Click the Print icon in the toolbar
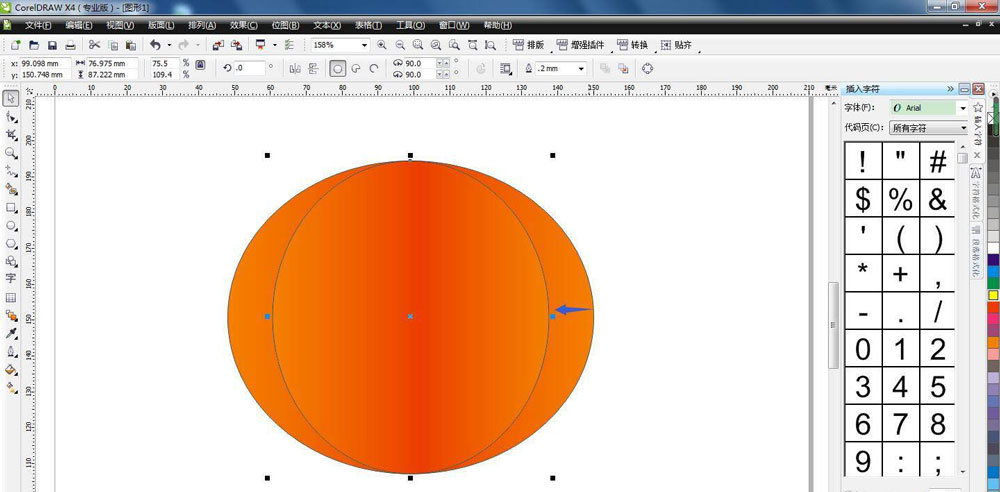Image resolution: width=1000 pixels, height=492 pixels. click(70, 45)
